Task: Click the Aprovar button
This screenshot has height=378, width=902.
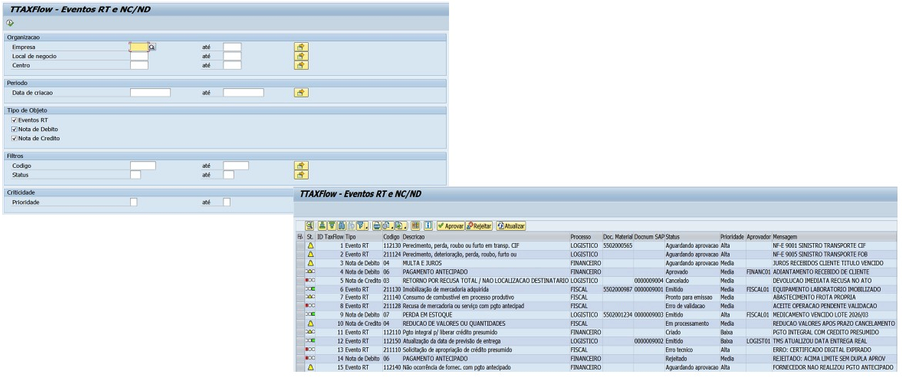Action: pos(450,226)
